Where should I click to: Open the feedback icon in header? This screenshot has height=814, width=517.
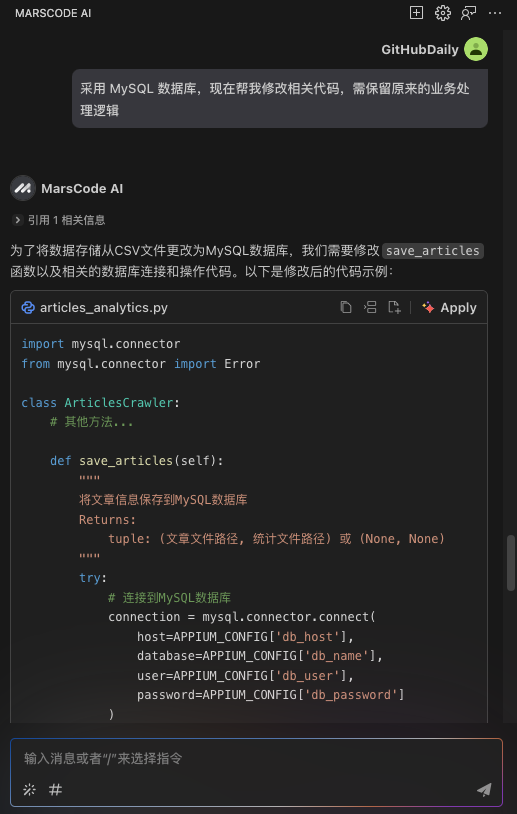468,13
